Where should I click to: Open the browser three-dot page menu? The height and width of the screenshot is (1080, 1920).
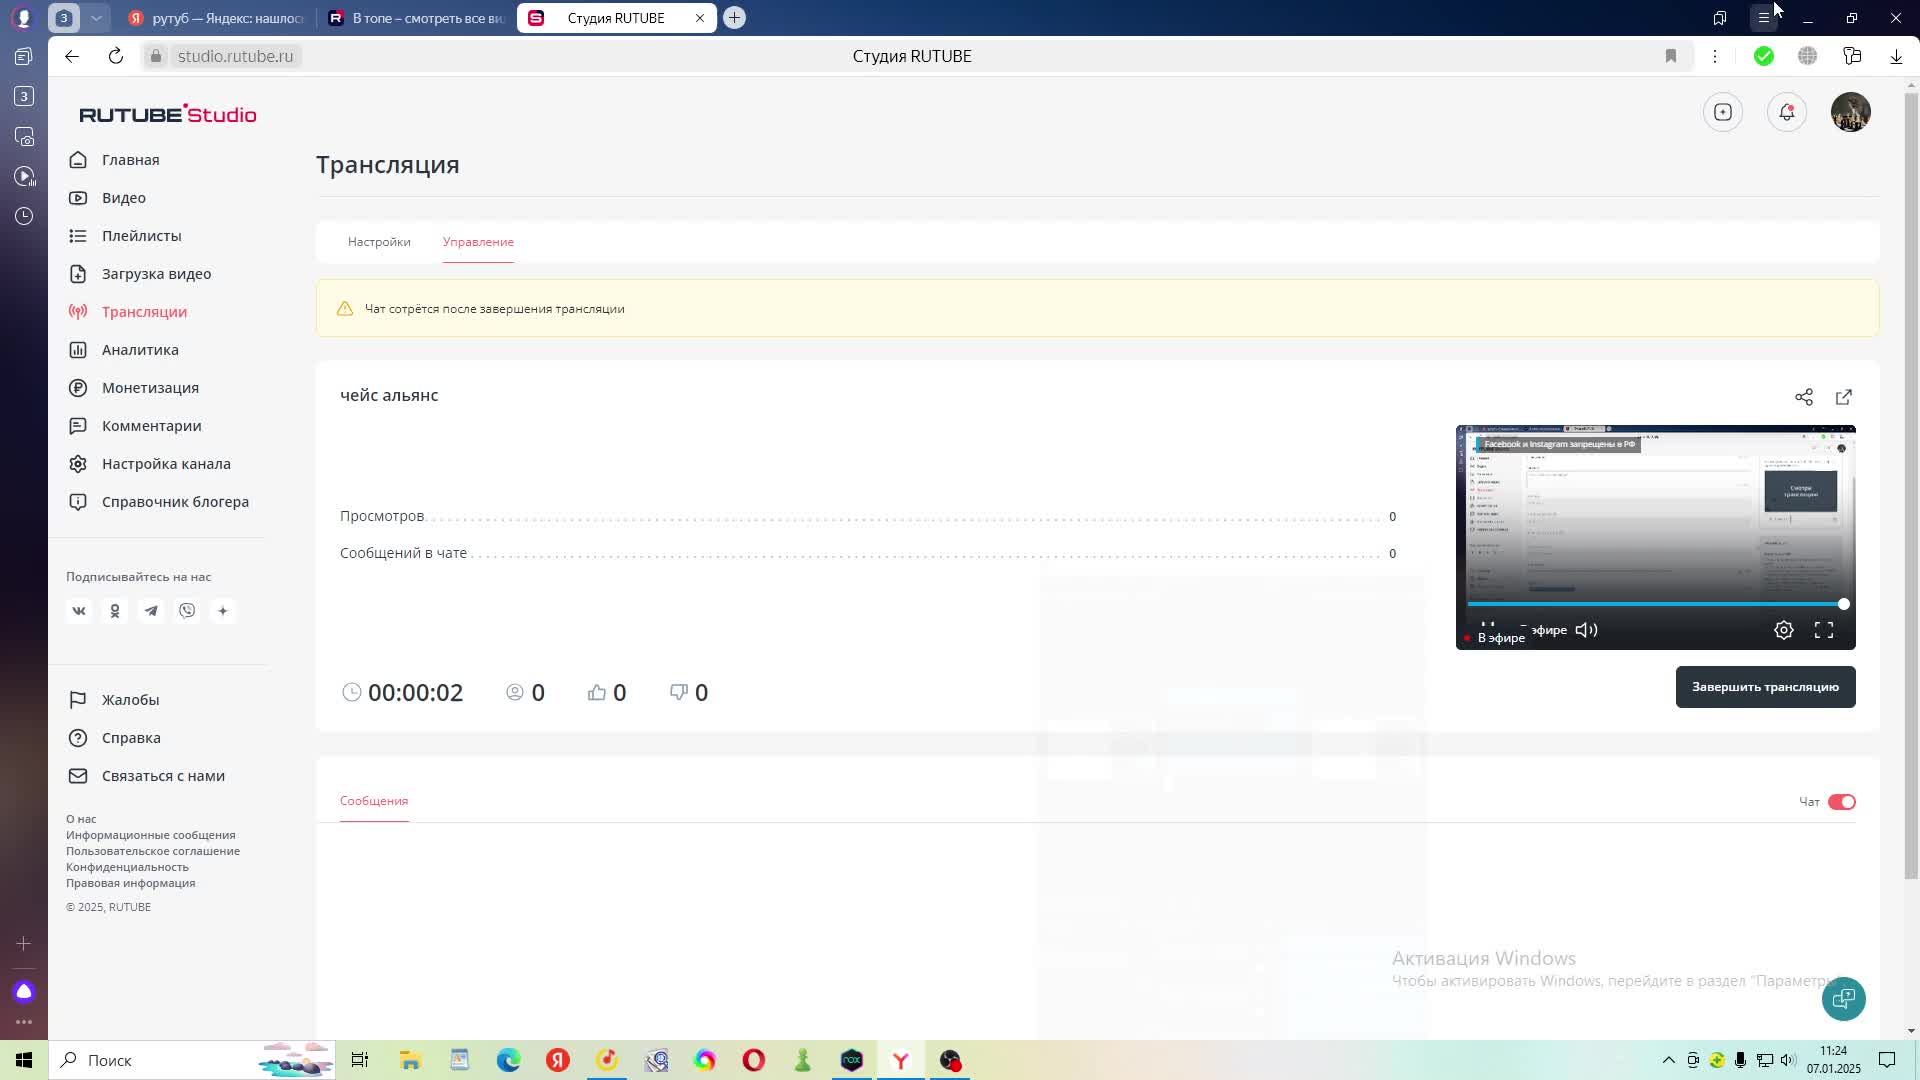click(x=1714, y=56)
